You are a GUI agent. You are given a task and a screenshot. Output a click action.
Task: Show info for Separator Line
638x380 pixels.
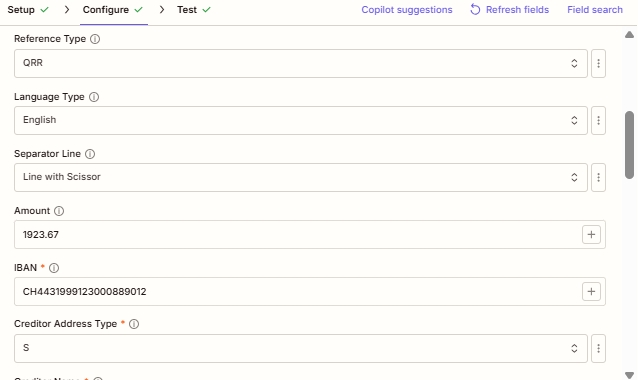(x=90, y=154)
